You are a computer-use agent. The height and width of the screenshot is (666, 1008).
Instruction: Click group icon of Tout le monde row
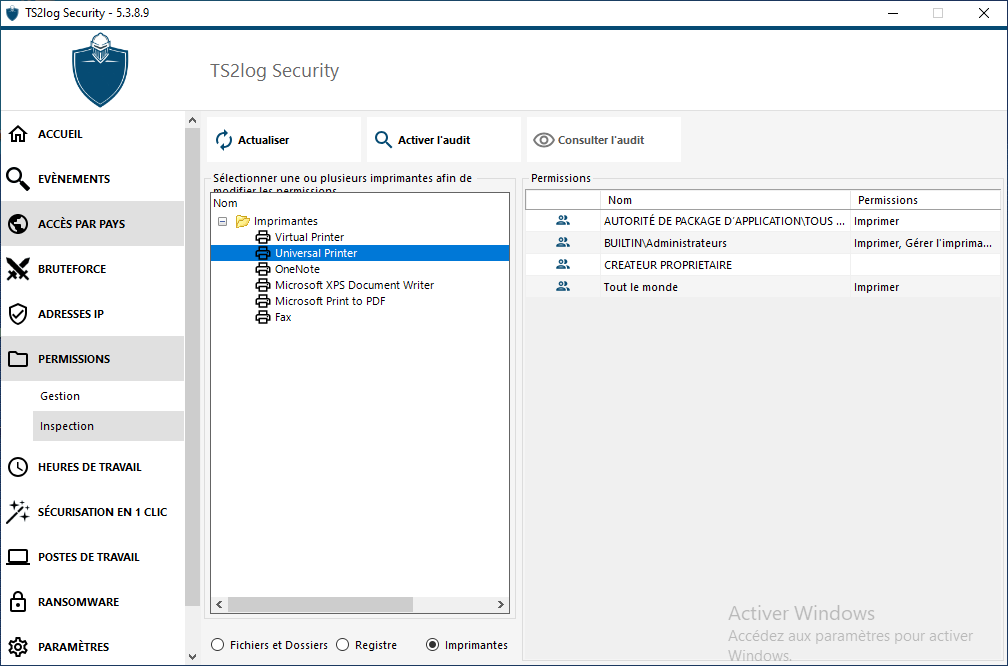563,287
